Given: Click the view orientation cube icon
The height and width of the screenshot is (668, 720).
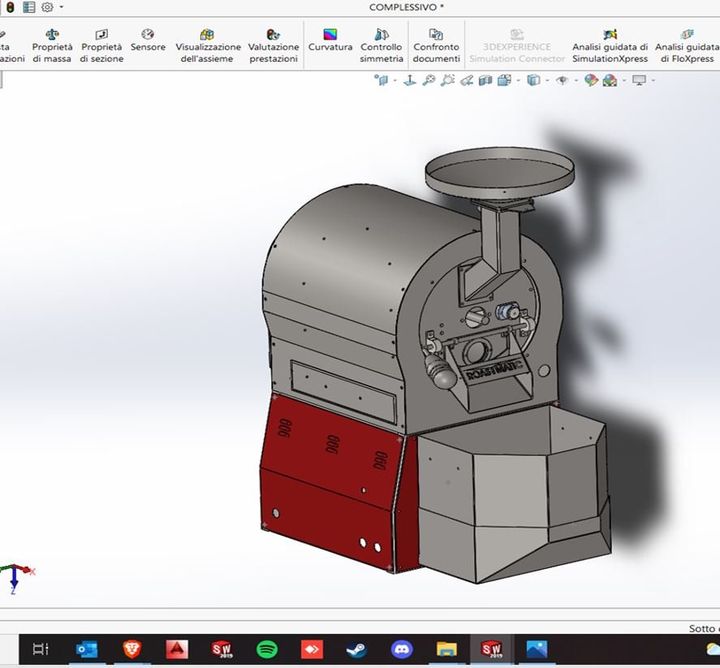Looking at the screenshot, I should click(x=505, y=80).
